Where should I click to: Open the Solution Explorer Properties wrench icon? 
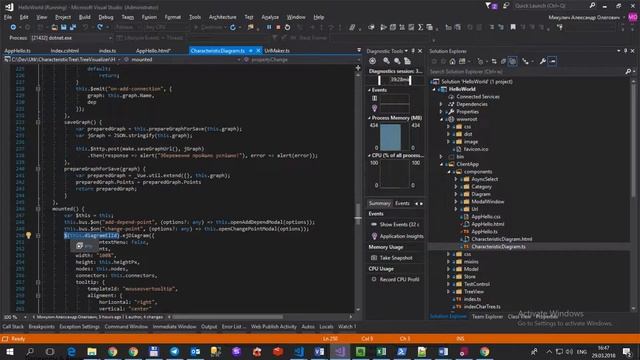(542, 61)
